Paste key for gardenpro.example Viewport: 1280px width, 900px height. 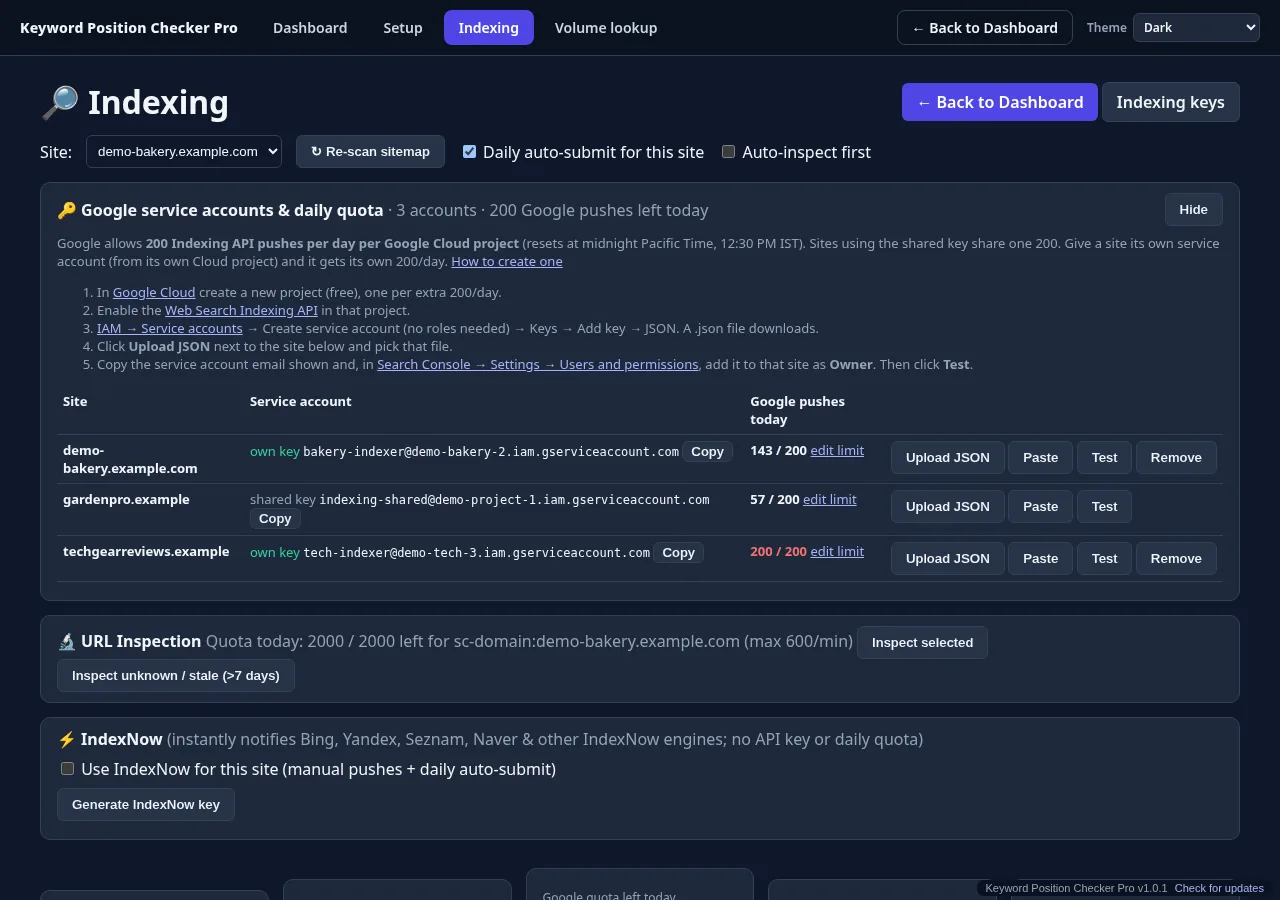1040,506
